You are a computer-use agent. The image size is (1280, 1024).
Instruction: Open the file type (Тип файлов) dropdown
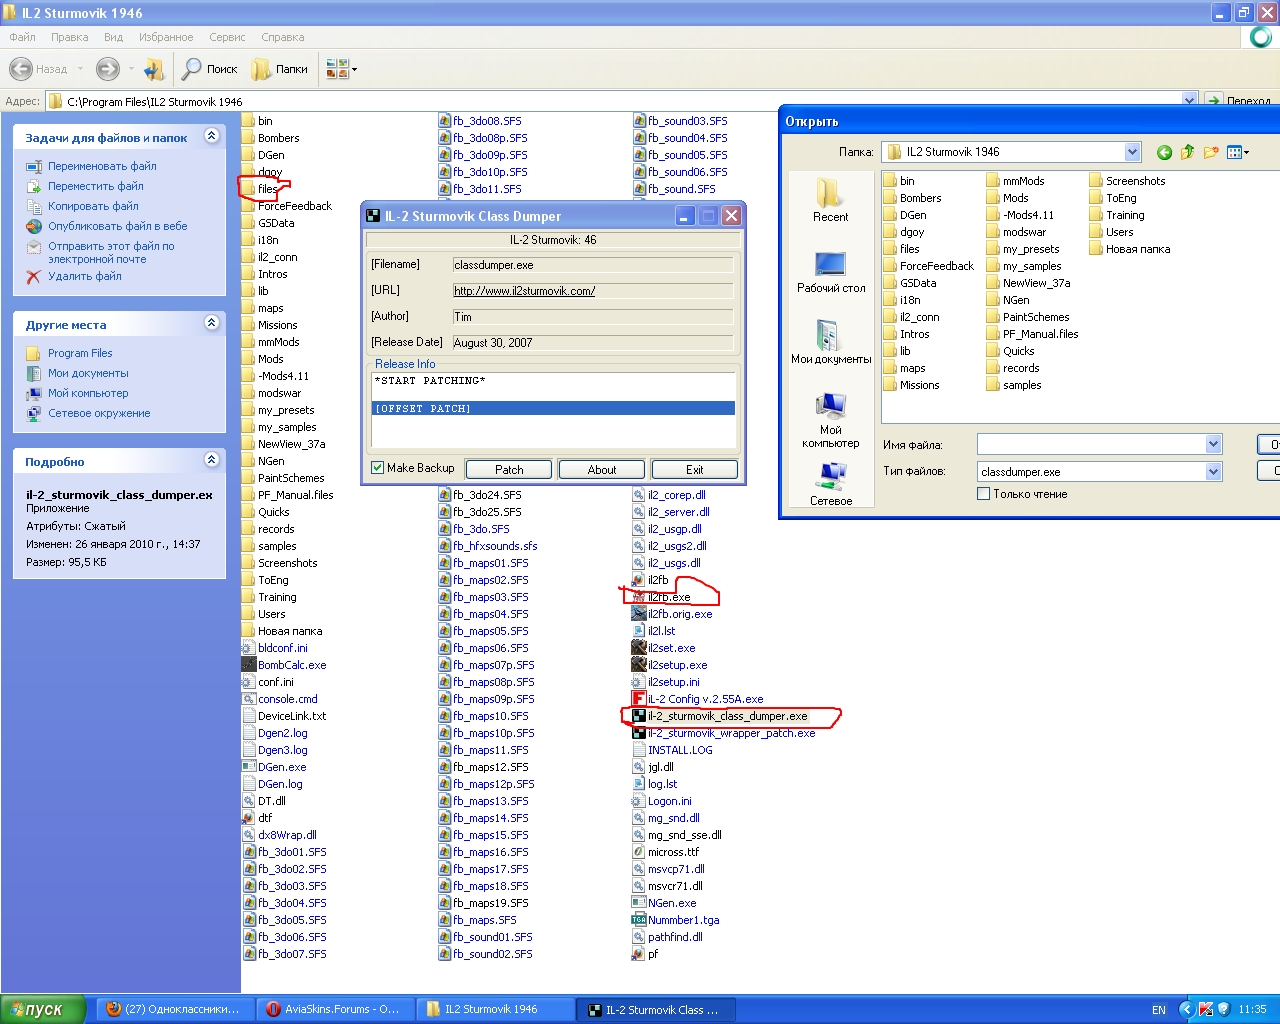[x=1213, y=472]
